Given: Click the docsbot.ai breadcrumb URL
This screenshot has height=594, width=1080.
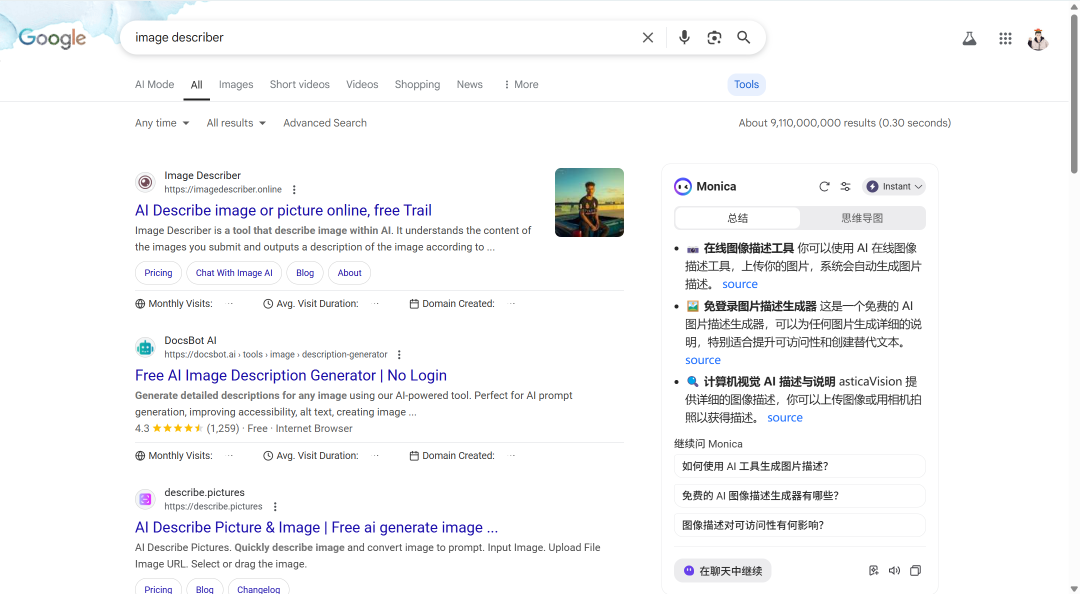Looking at the screenshot, I should (x=276, y=354).
